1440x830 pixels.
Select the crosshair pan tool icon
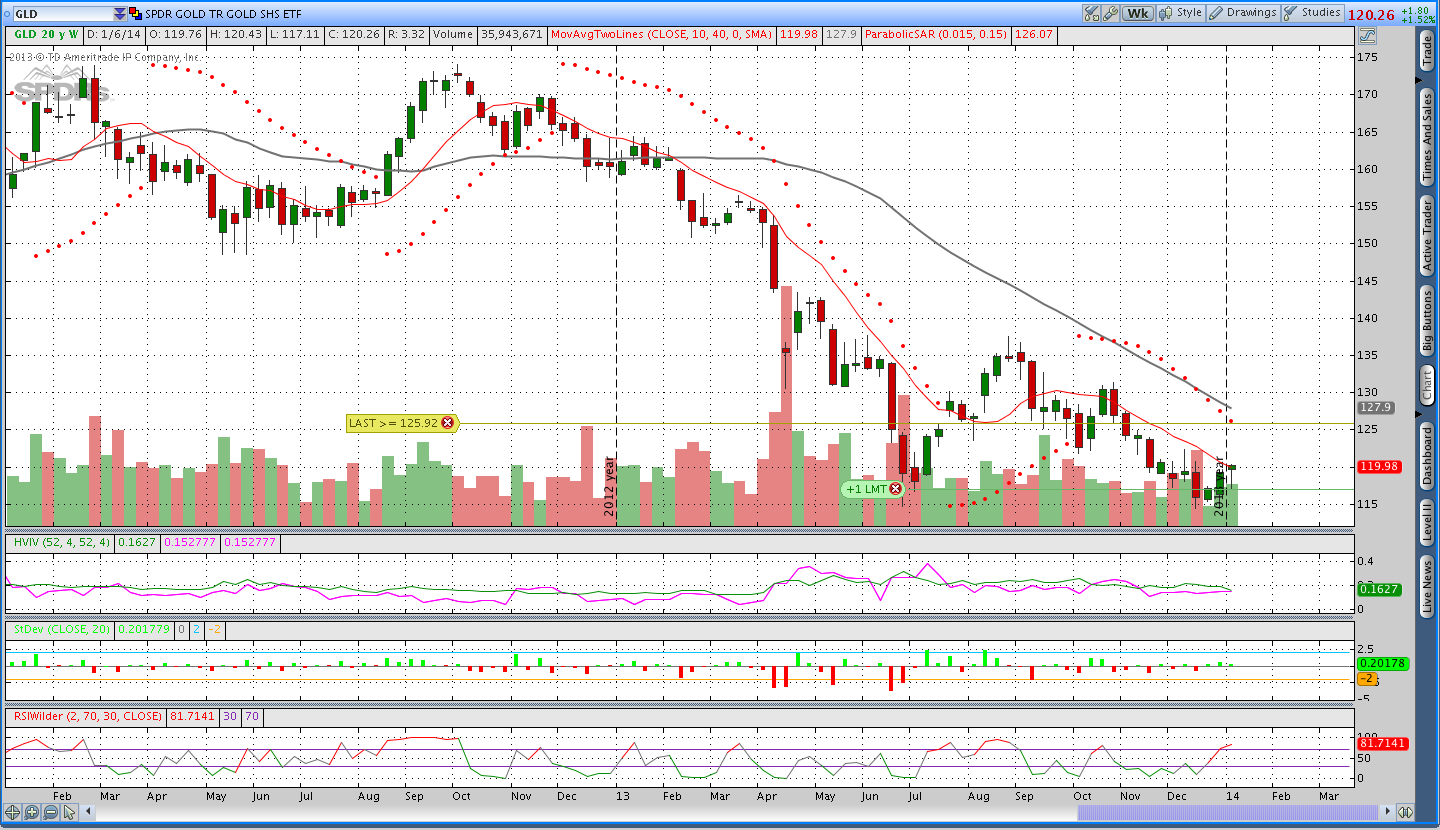(13, 812)
